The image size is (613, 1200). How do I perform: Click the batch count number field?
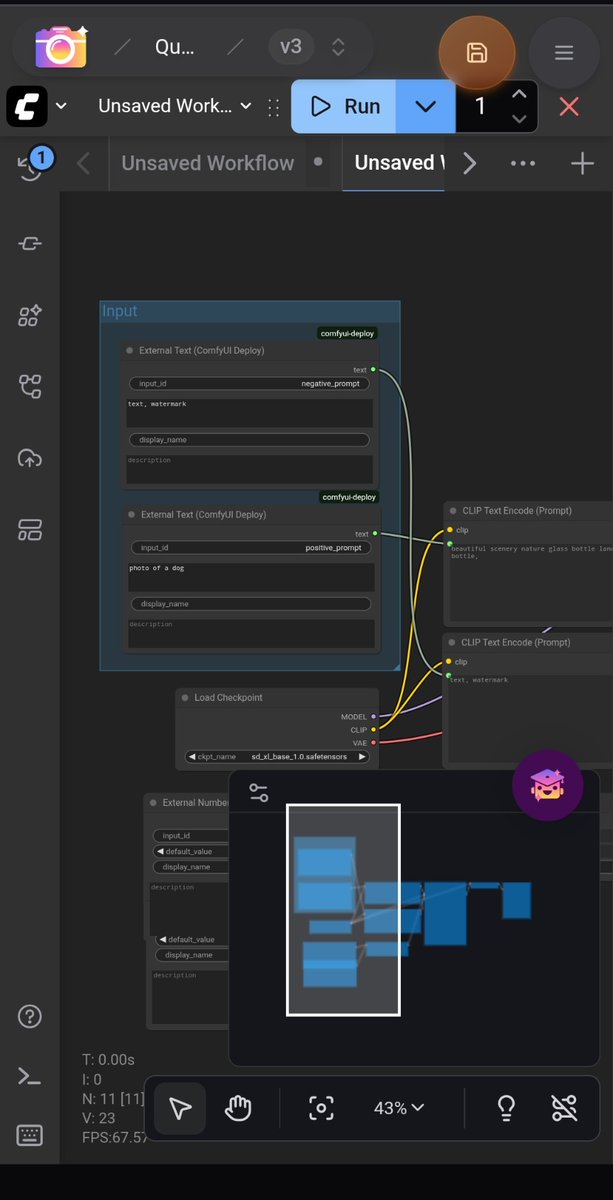(x=481, y=106)
